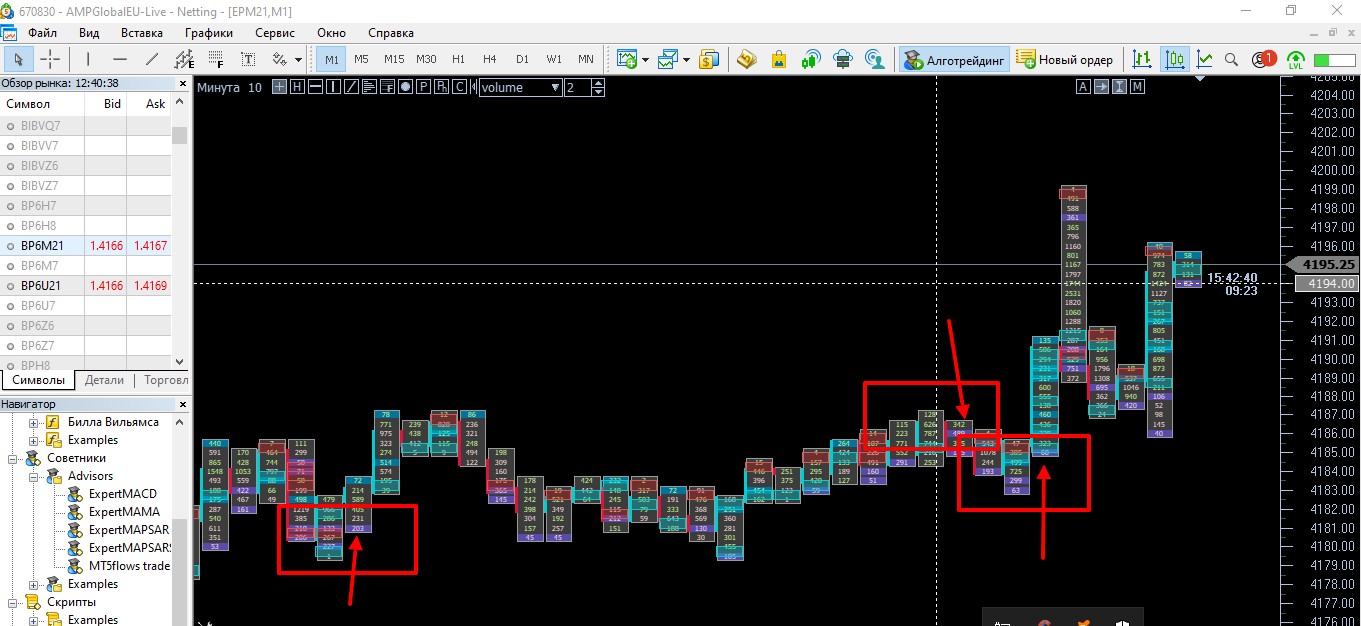Viewport: 1361px width, 626px height.
Task: Open the Окно menu
Action: click(x=332, y=32)
